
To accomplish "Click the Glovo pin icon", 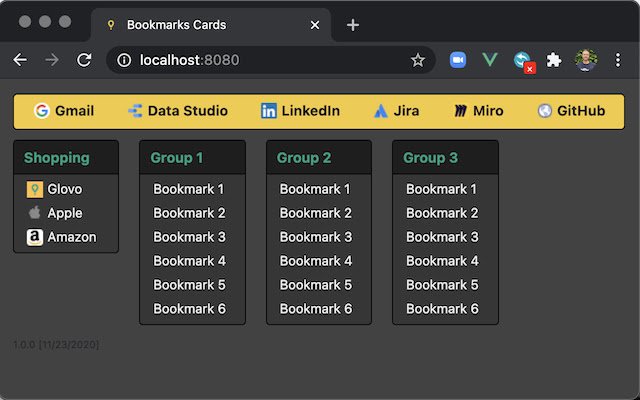I will [35, 189].
